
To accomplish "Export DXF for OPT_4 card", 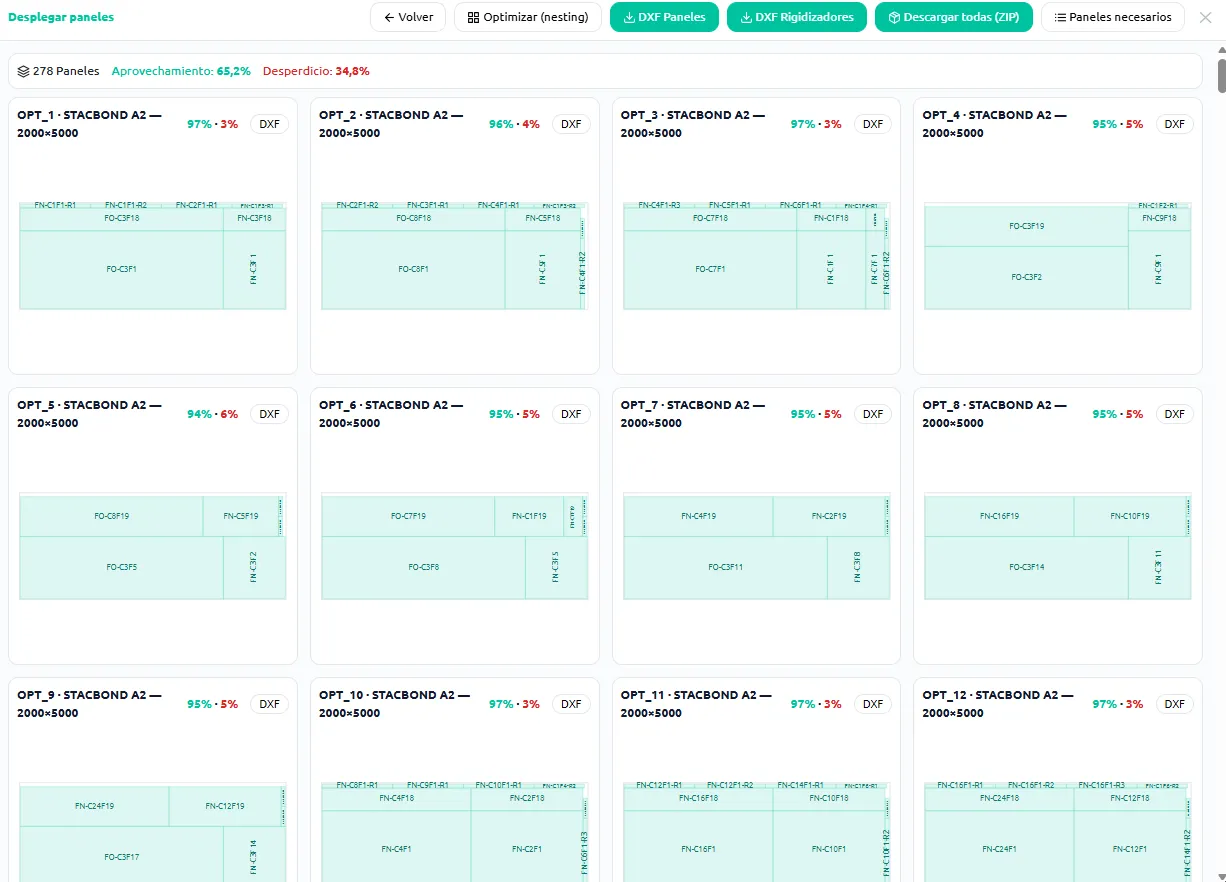I will [x=1175, y=124].
